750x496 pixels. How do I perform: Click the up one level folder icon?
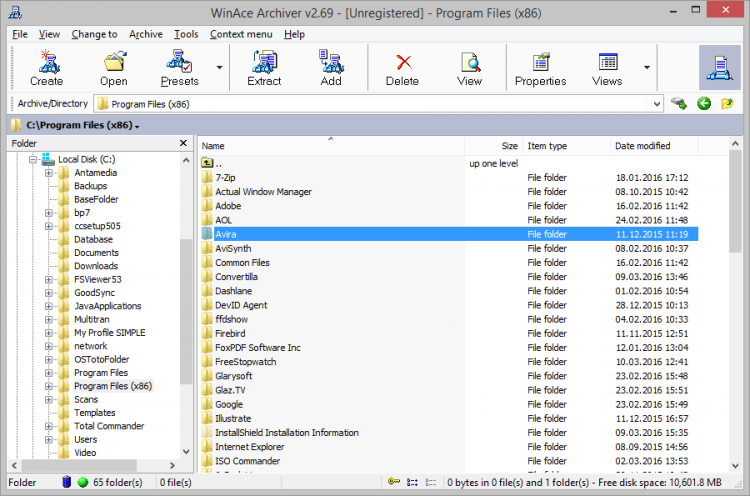tap(207, 163)
